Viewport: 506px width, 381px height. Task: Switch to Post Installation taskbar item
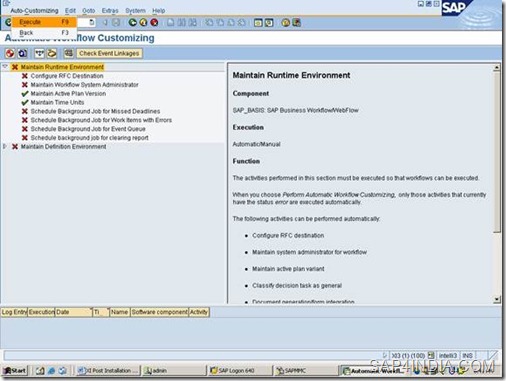pos(108,371)
